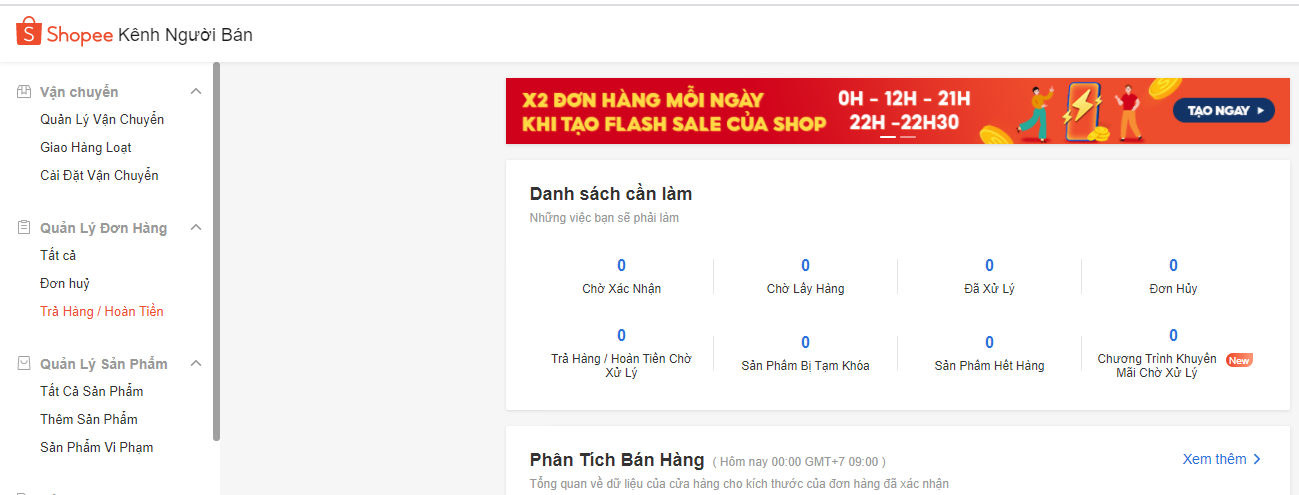Collapse the Vận chuyển section
1299x495 pixels.
[196, 92]
